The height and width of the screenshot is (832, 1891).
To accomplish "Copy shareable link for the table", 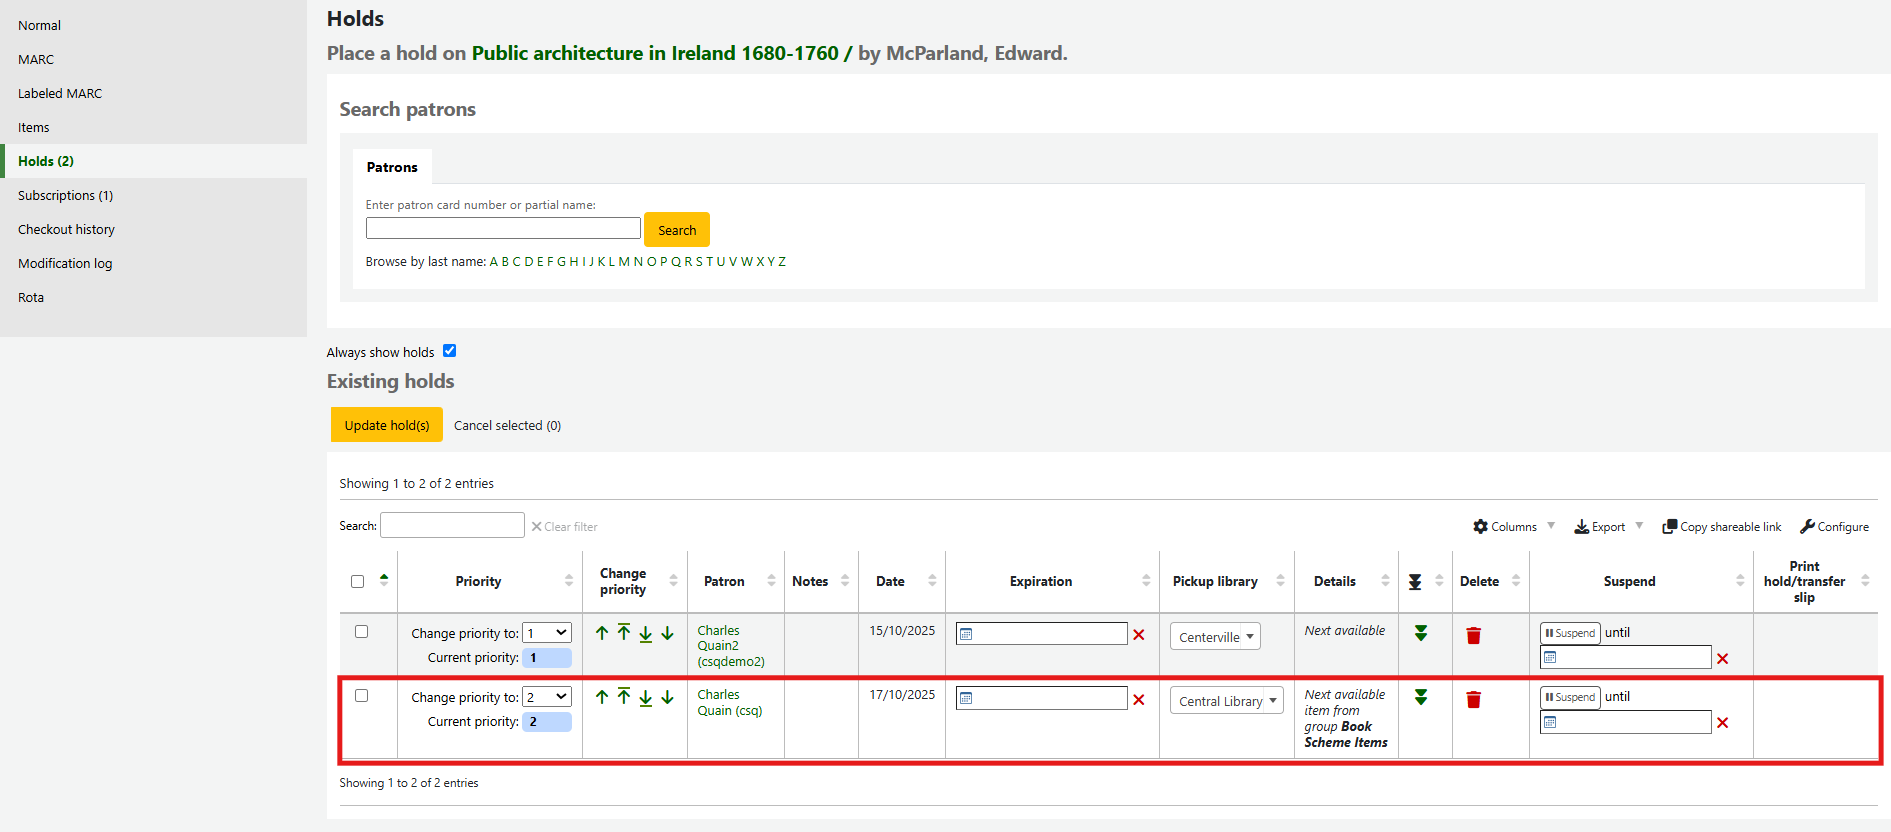I will (1722, 527).
